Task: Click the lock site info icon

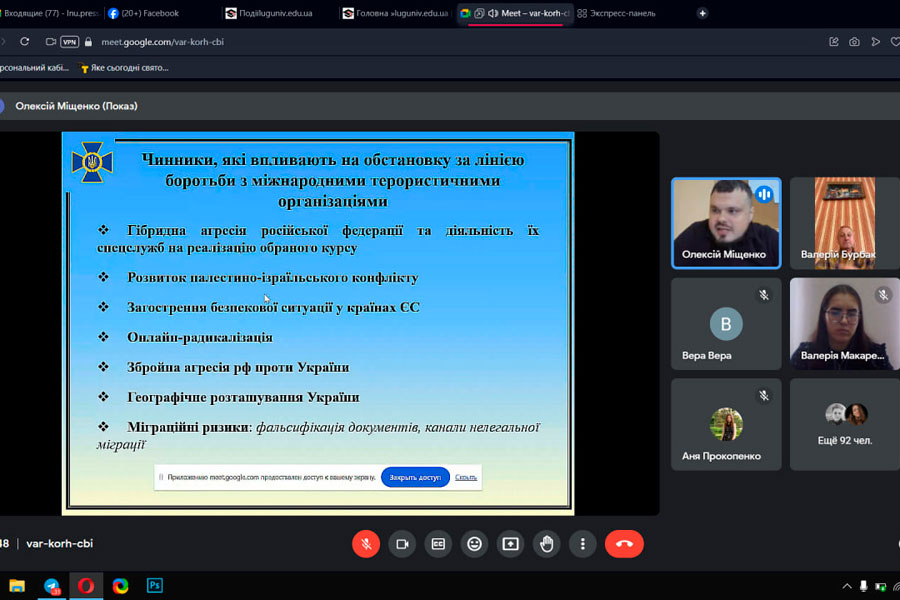Action: pos(88,42)
